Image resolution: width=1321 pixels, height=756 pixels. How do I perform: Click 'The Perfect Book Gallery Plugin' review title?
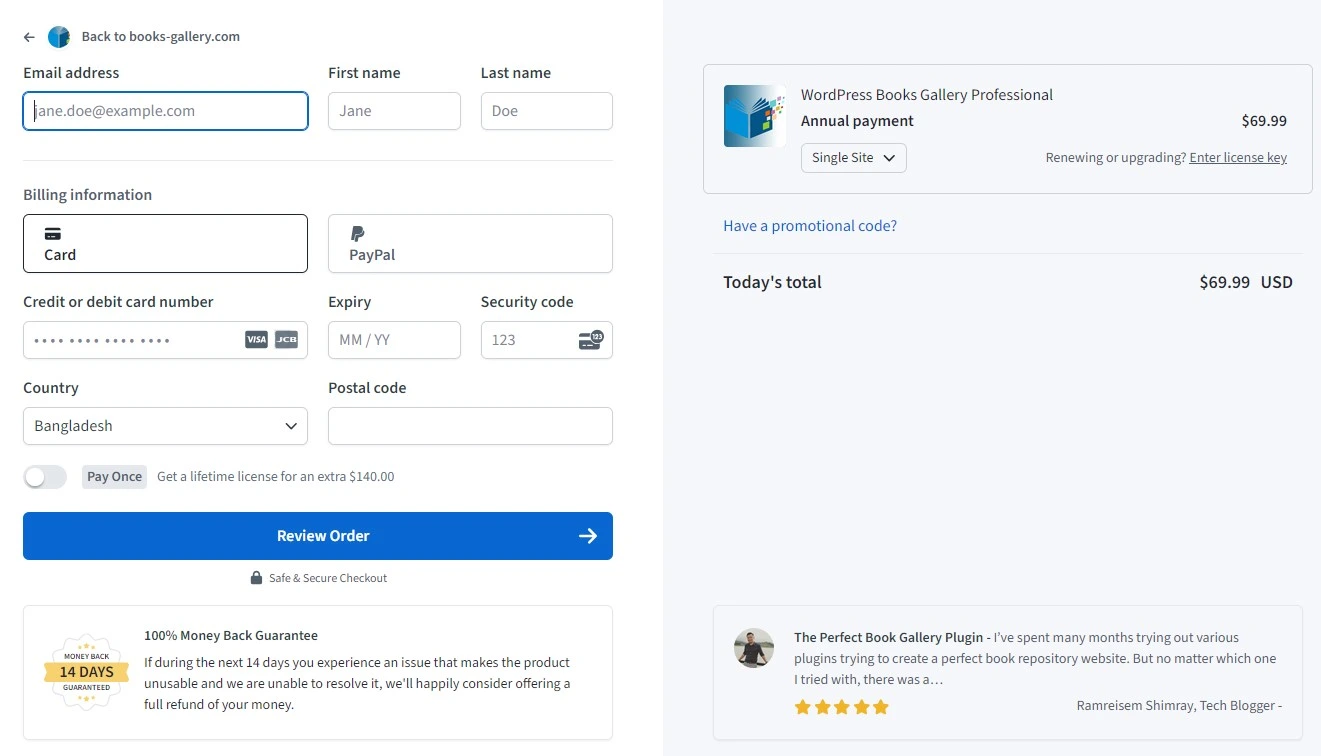[x=888, y=637]
